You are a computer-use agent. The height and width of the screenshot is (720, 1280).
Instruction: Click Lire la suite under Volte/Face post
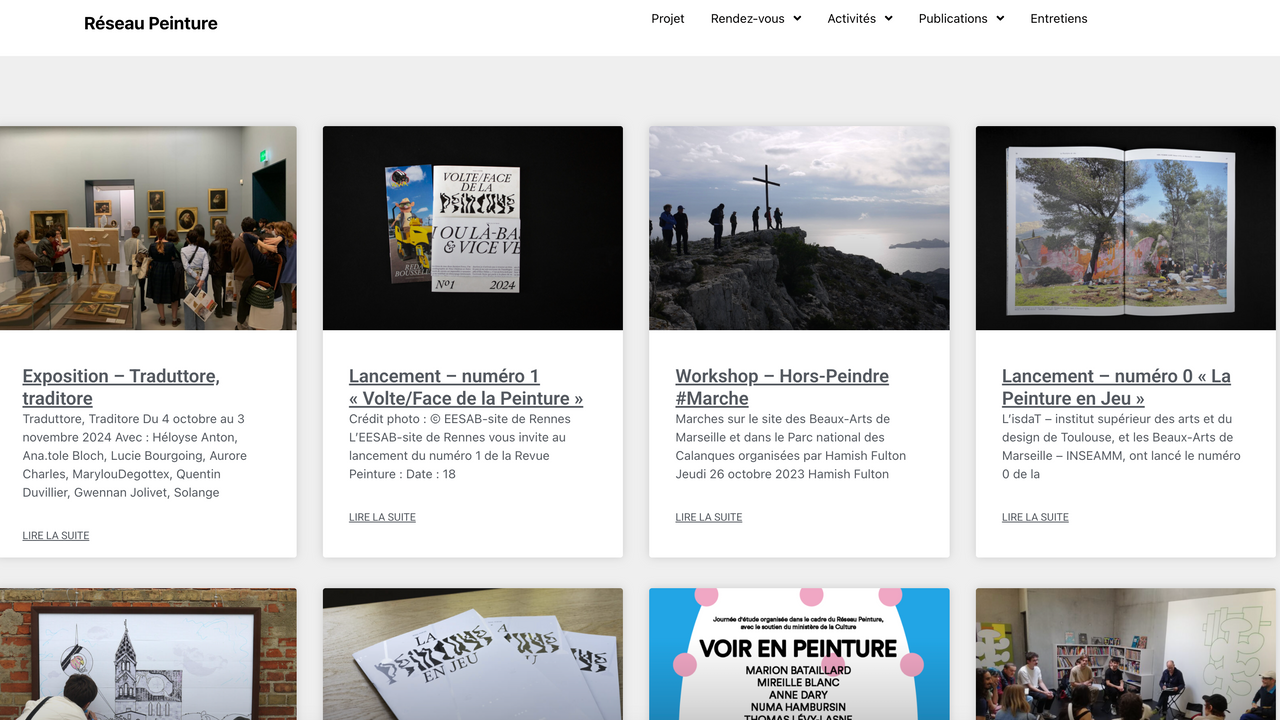(x=382, y=517)
